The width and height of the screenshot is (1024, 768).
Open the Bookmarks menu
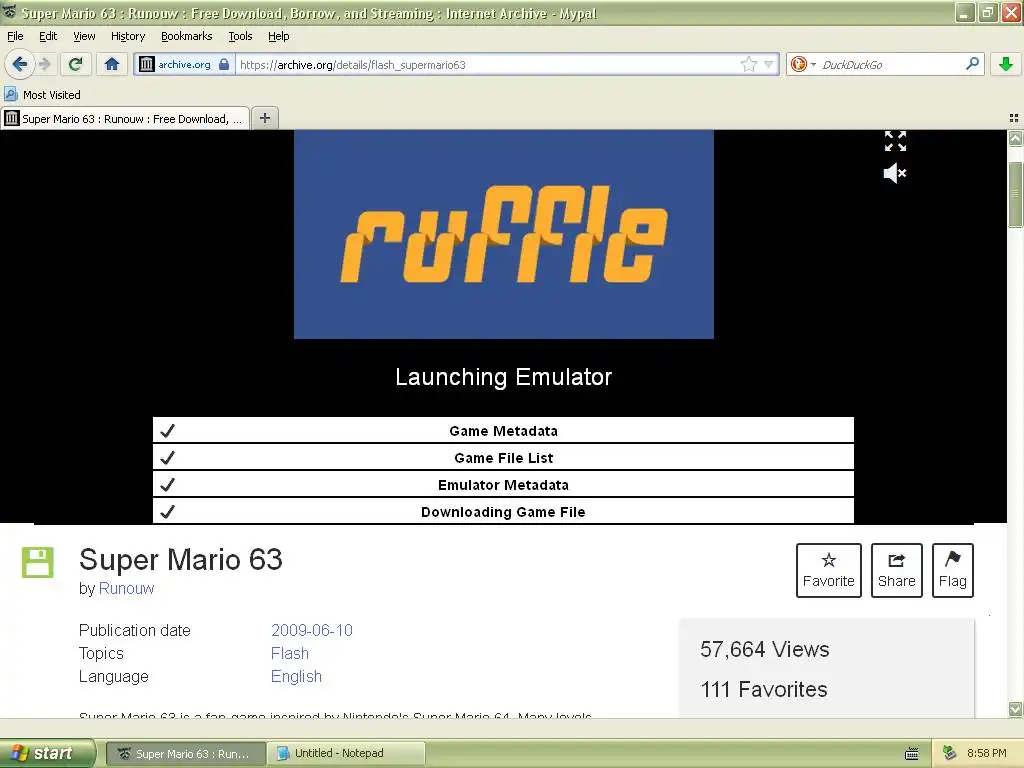point(186,36)
